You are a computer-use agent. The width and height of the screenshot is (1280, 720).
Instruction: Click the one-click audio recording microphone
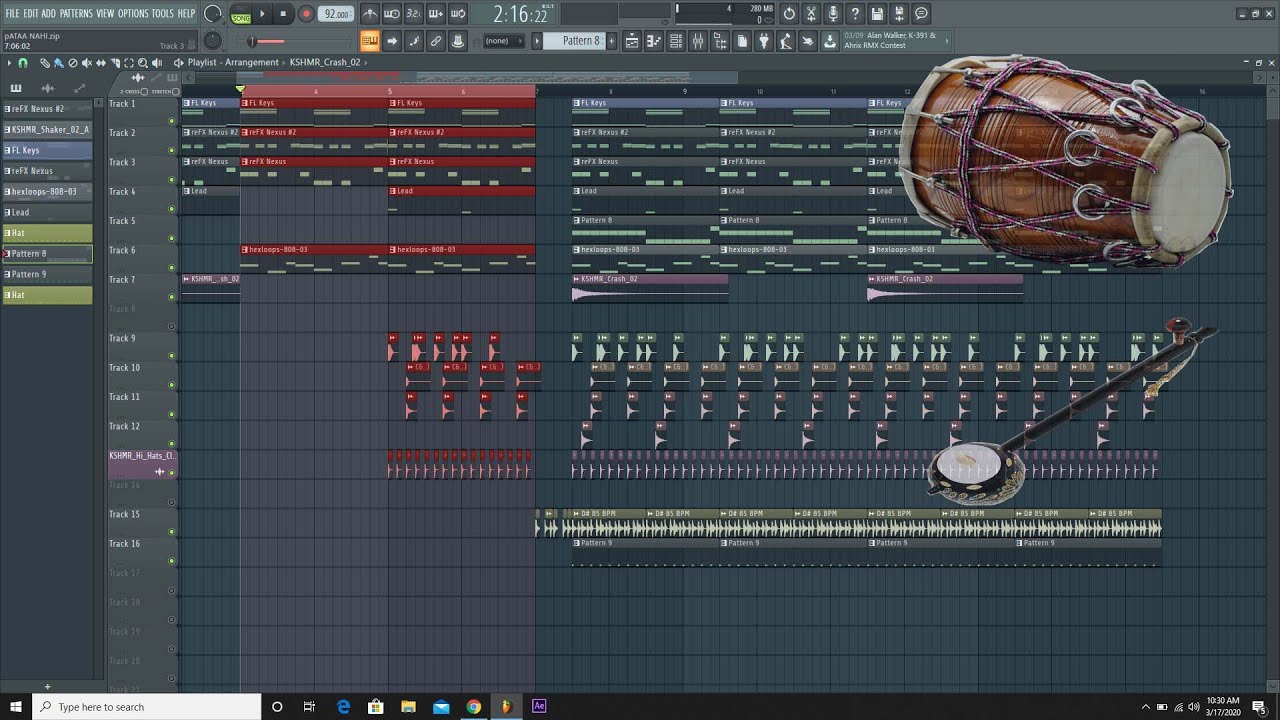point(833,14)
